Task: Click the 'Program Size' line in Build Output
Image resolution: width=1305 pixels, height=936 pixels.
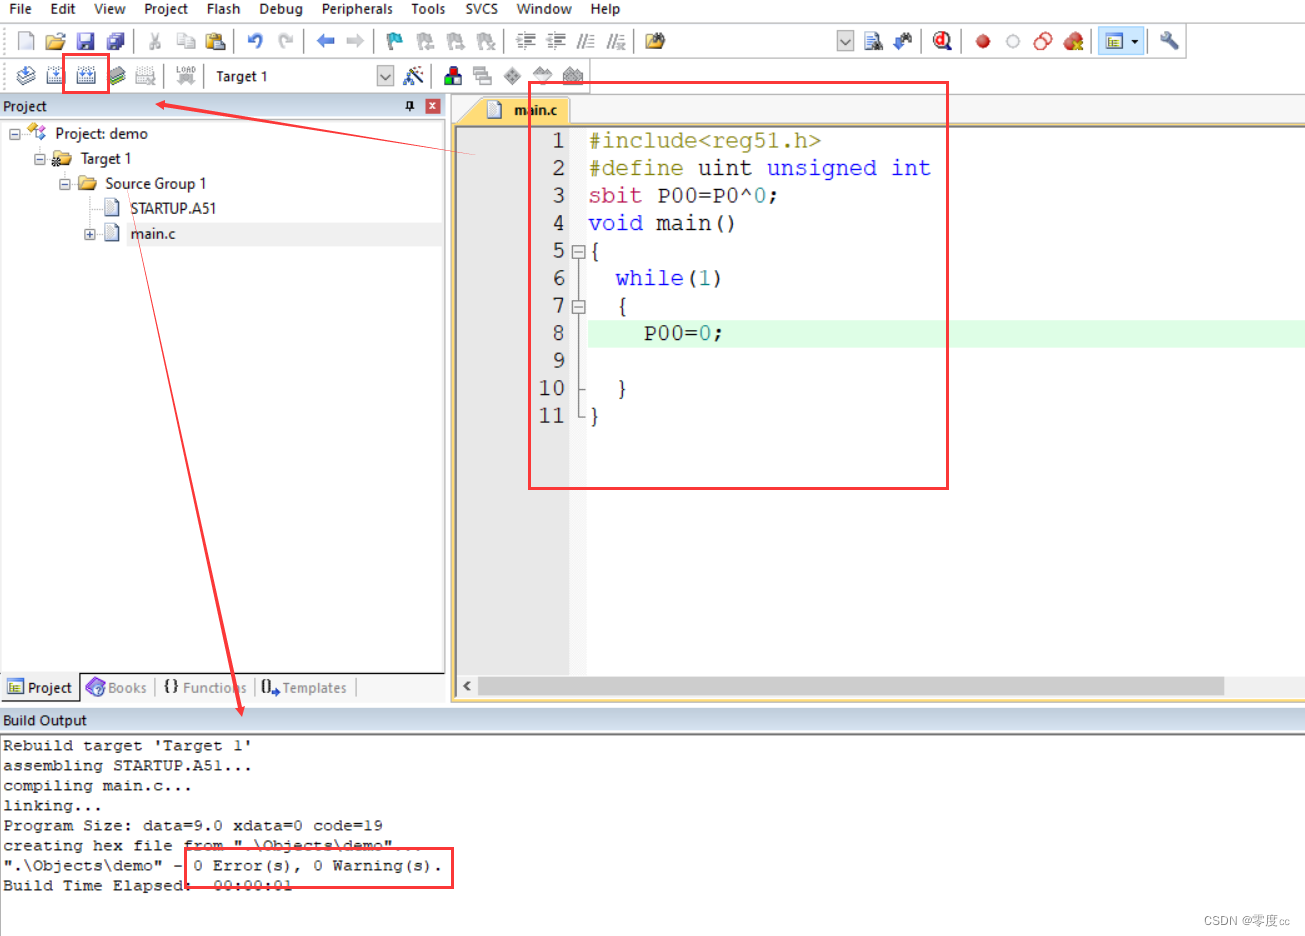Action: click(x=193, y=826)
